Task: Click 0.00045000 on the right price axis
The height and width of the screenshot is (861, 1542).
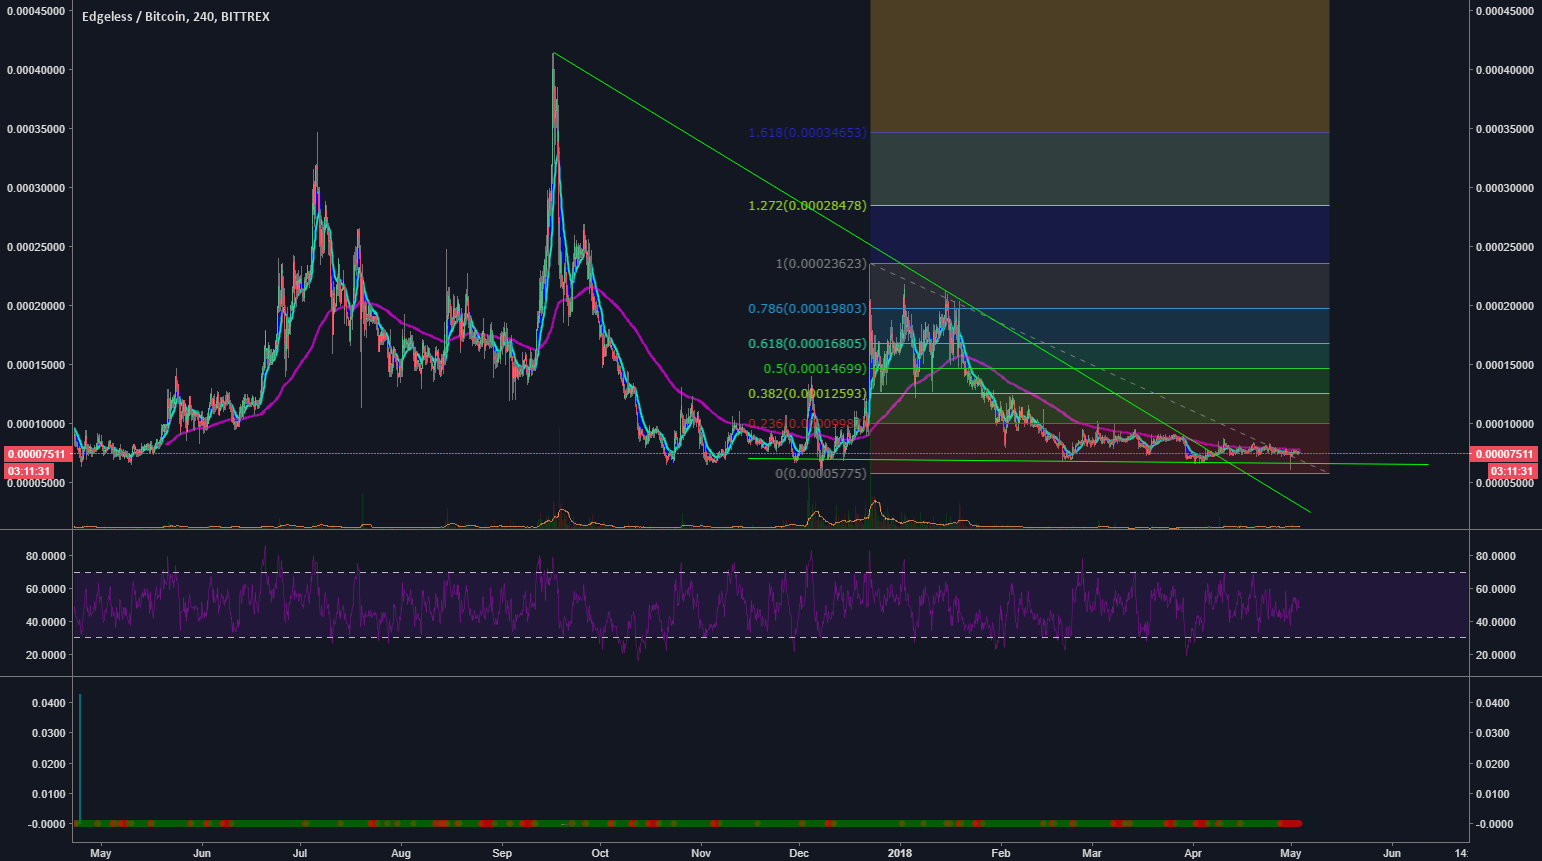Action: tap(1504, 11)
